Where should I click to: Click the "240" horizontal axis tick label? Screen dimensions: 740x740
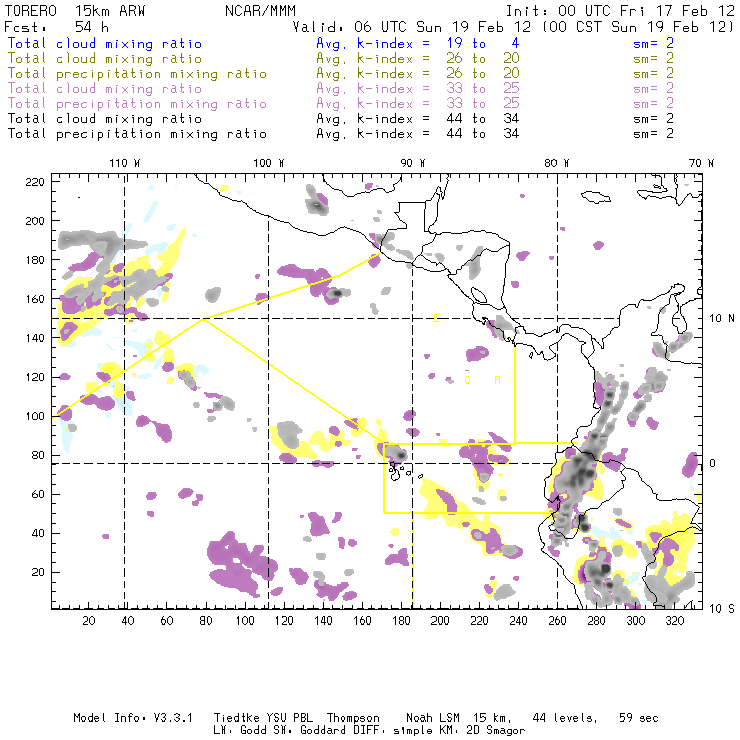pyautogui.click(x=518, y=621)
